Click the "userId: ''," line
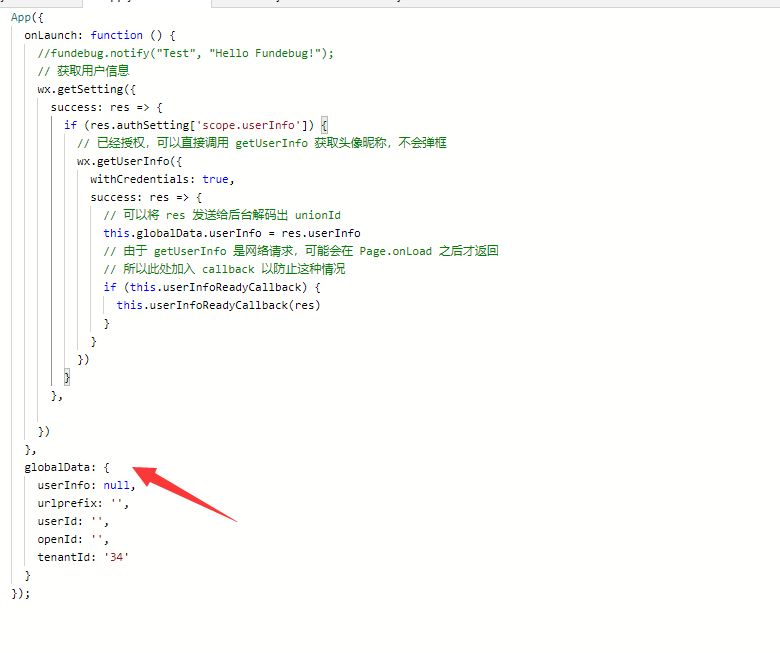Image resolution: width=780 pixels, height=653 pixels. click(x=73, y=521)
